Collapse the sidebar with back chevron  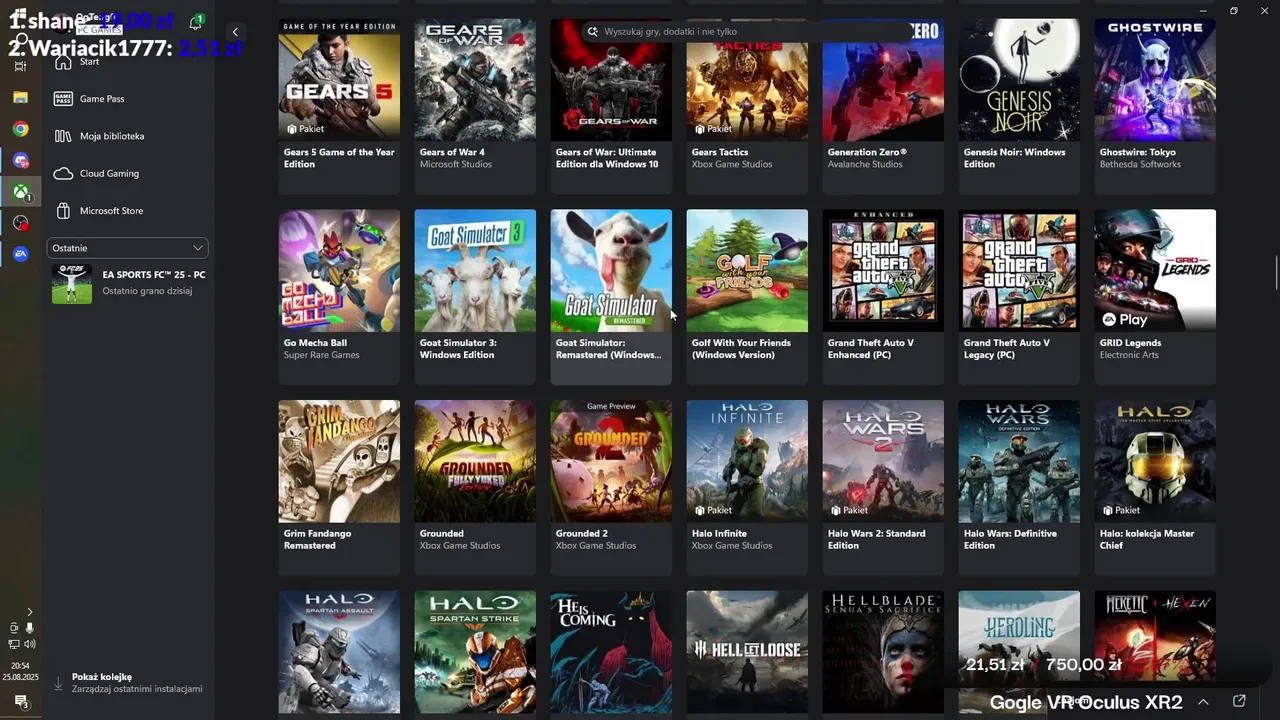point(235,32)
